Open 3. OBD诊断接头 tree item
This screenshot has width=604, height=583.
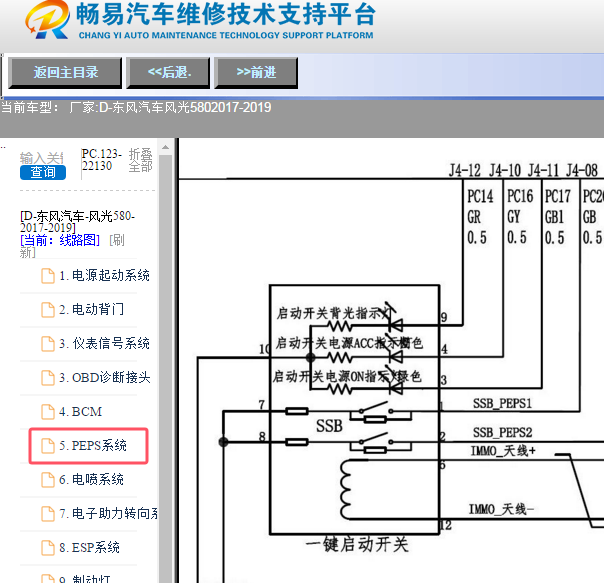(x=105, y=377)
